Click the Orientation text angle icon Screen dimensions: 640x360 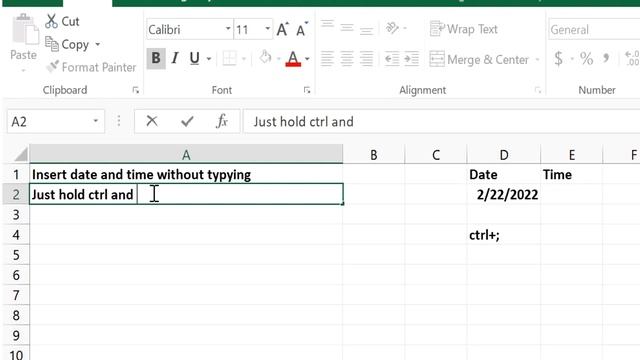[x=392, y=28]
